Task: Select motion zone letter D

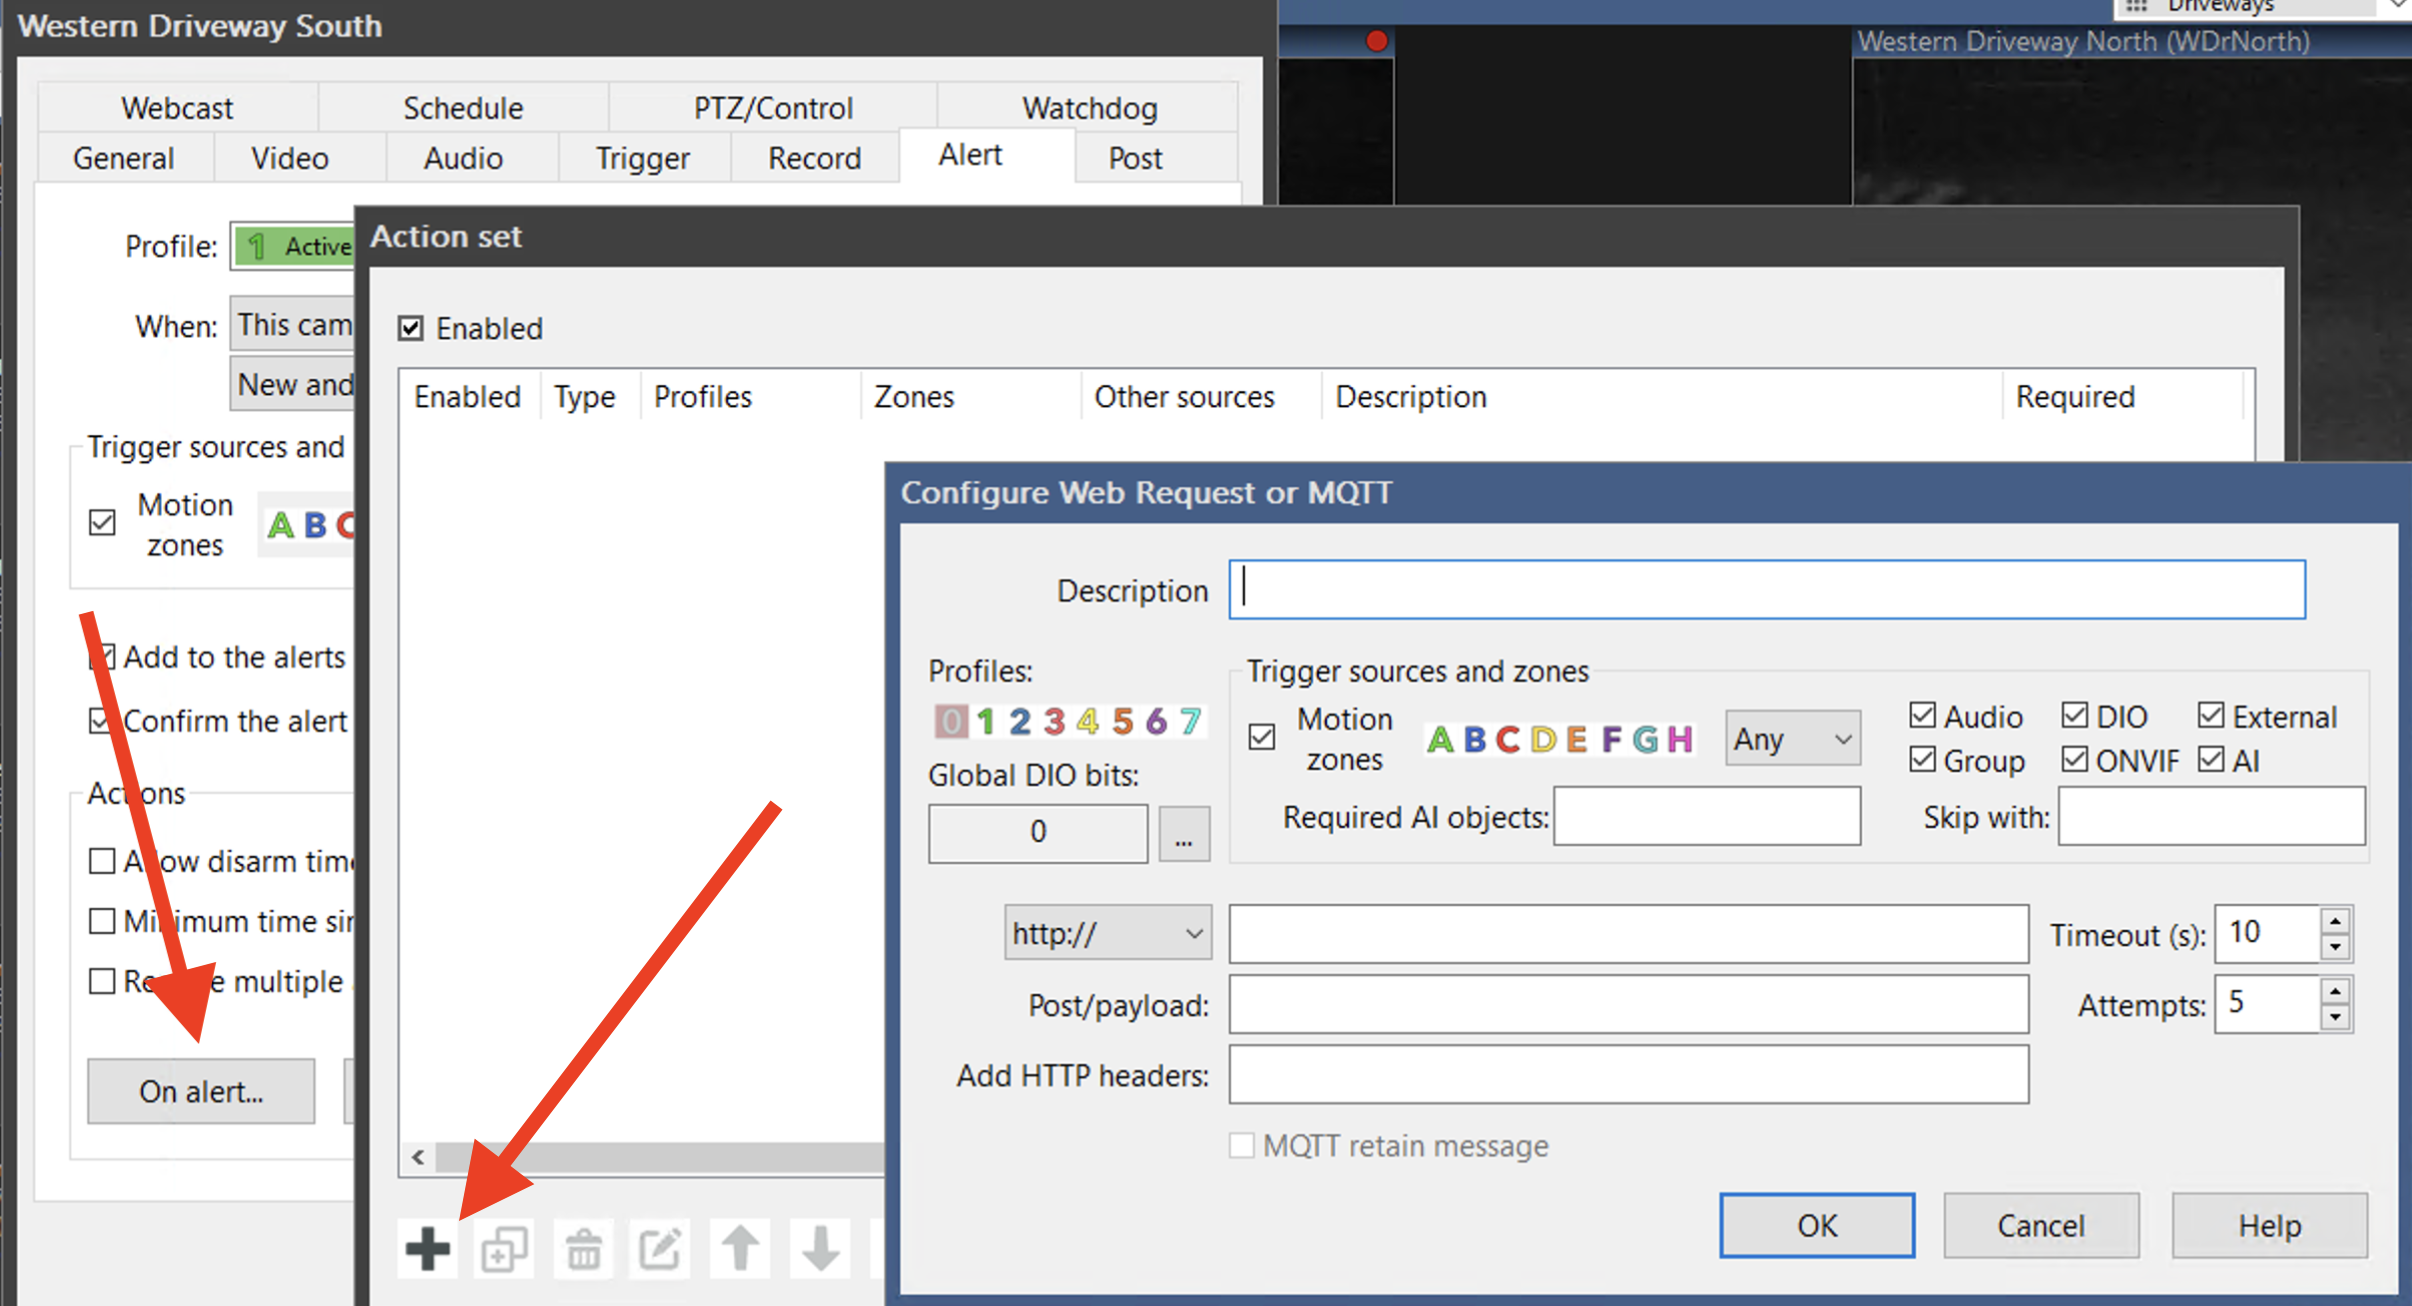Action: [1543, 739]
